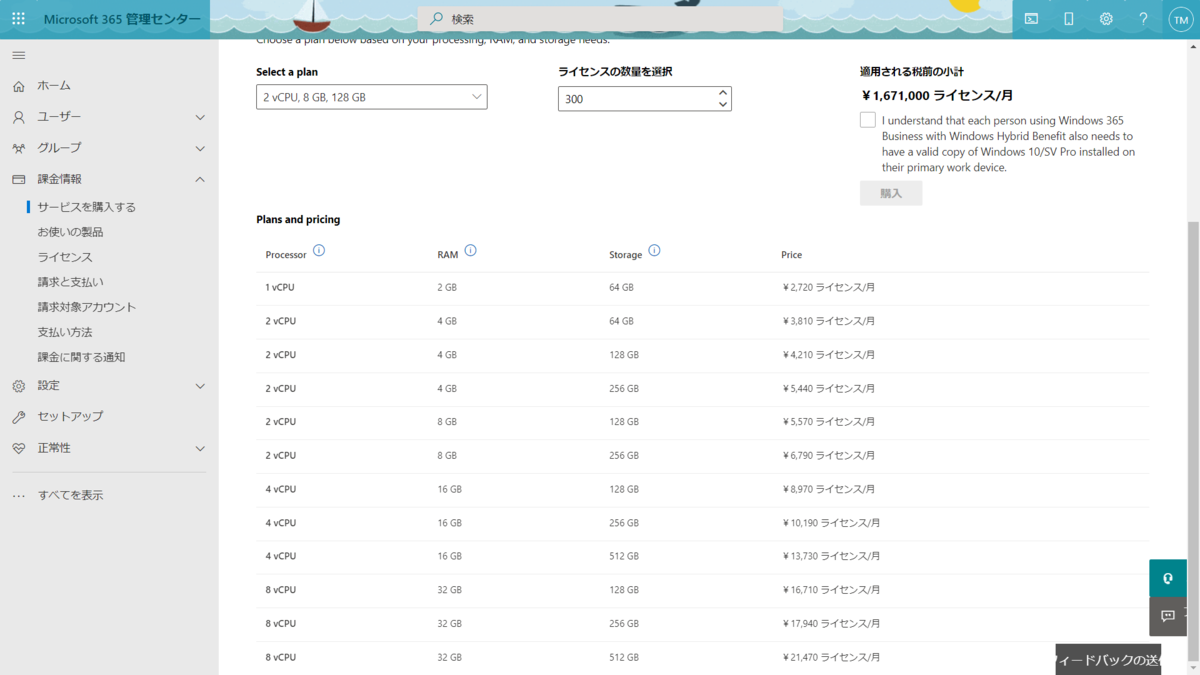Click the heart icon beside 正常性
1200x675 pixels.
[x=18, y=448]
